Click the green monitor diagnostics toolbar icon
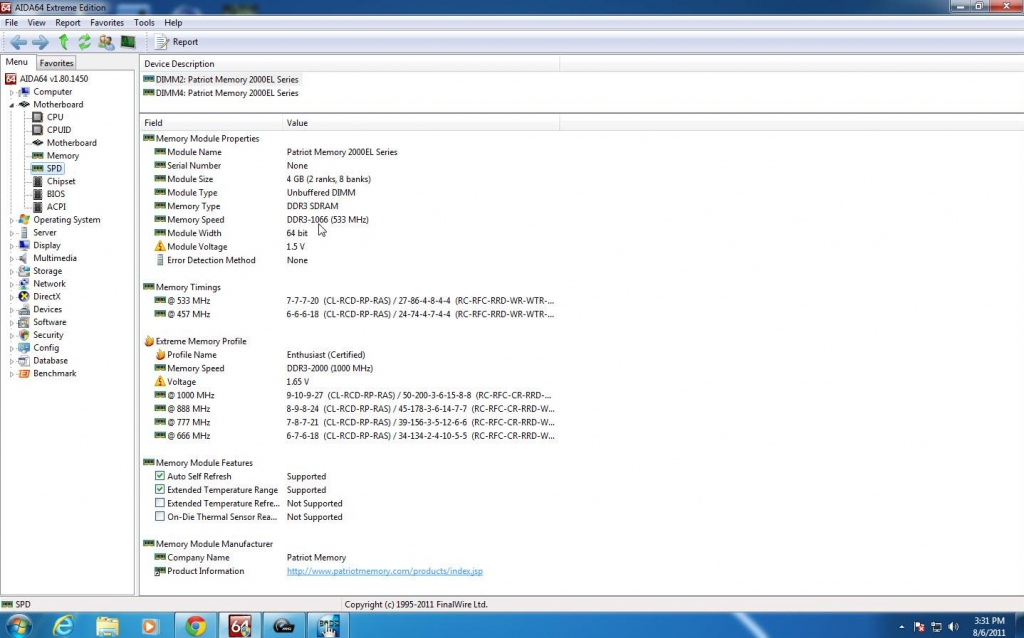1024x638 pixels. pyautogui.click(x=128, y=42)
